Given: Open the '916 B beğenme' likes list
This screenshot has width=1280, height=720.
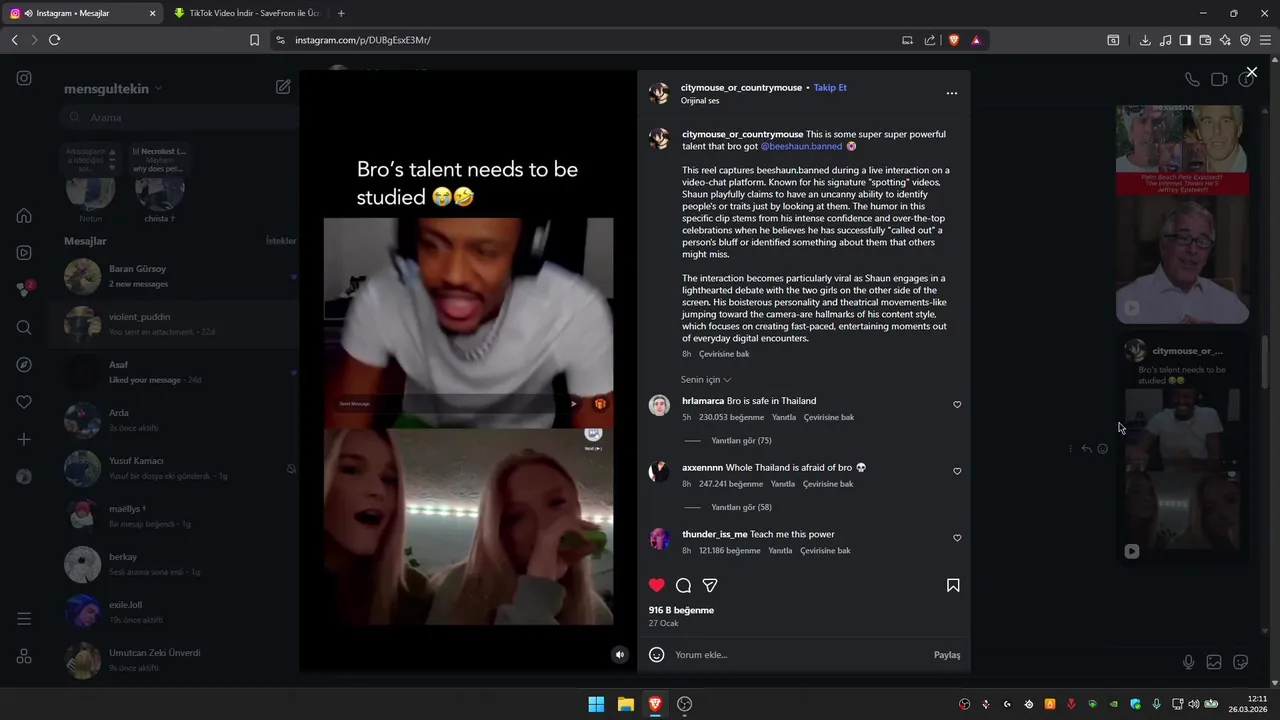Looking at the screenshot, I should click(681, 610).
